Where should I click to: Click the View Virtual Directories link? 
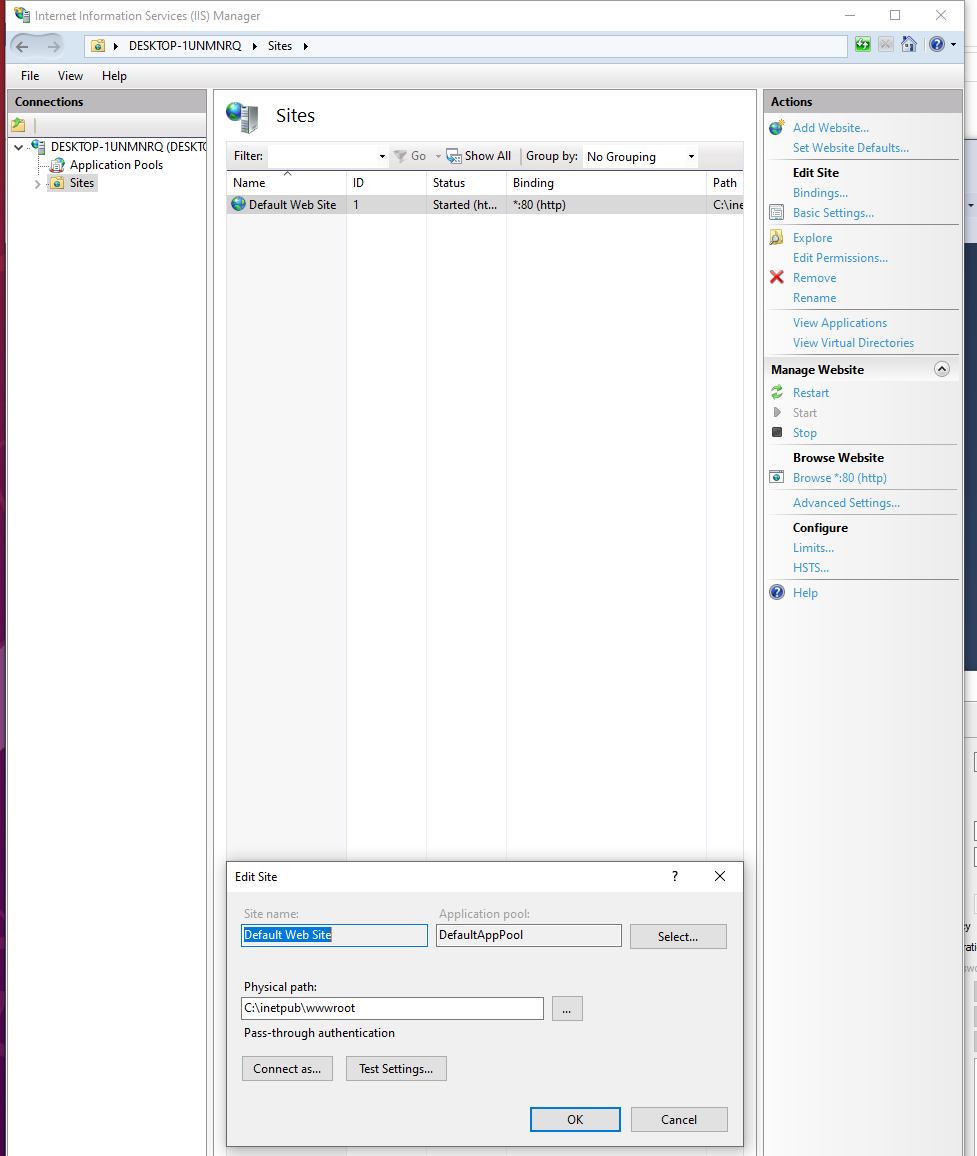click(x=853, y=342)
